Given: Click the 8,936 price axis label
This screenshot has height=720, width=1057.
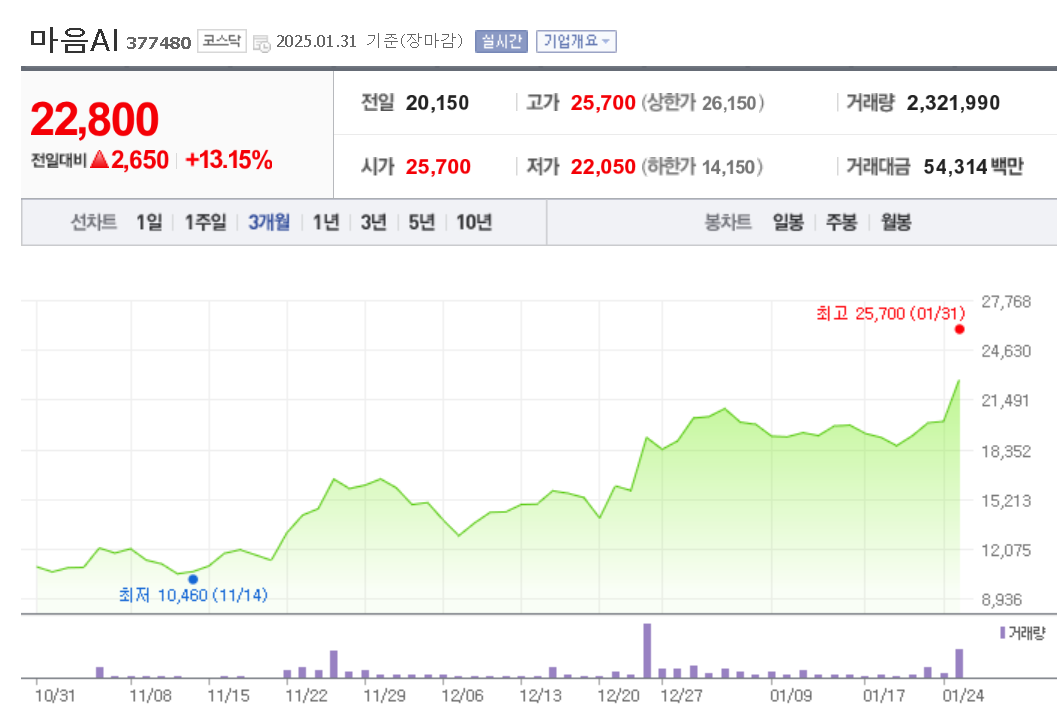Looking at the screenshot, I should pos(1002,599).
